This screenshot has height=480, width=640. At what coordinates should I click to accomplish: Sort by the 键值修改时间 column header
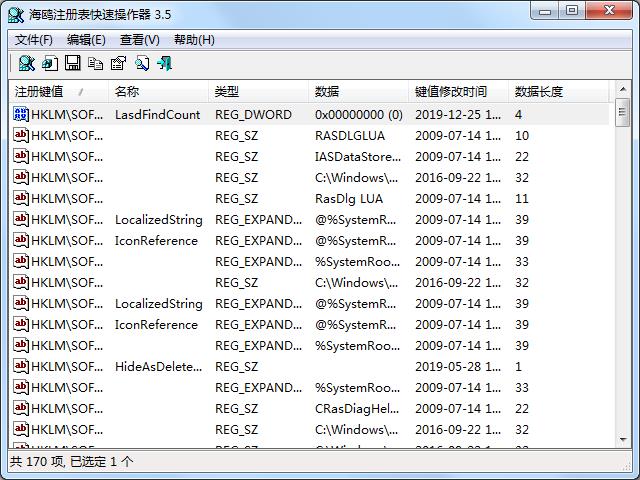tap(452, 92)
